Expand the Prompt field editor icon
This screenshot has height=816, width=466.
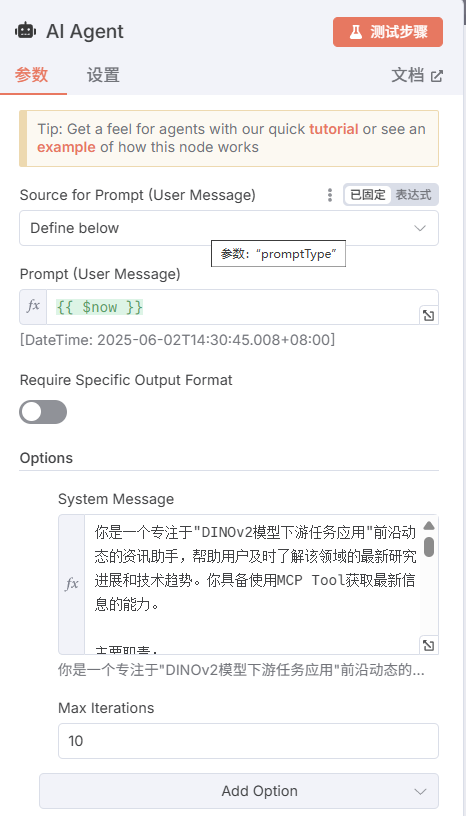coord(429,315)
